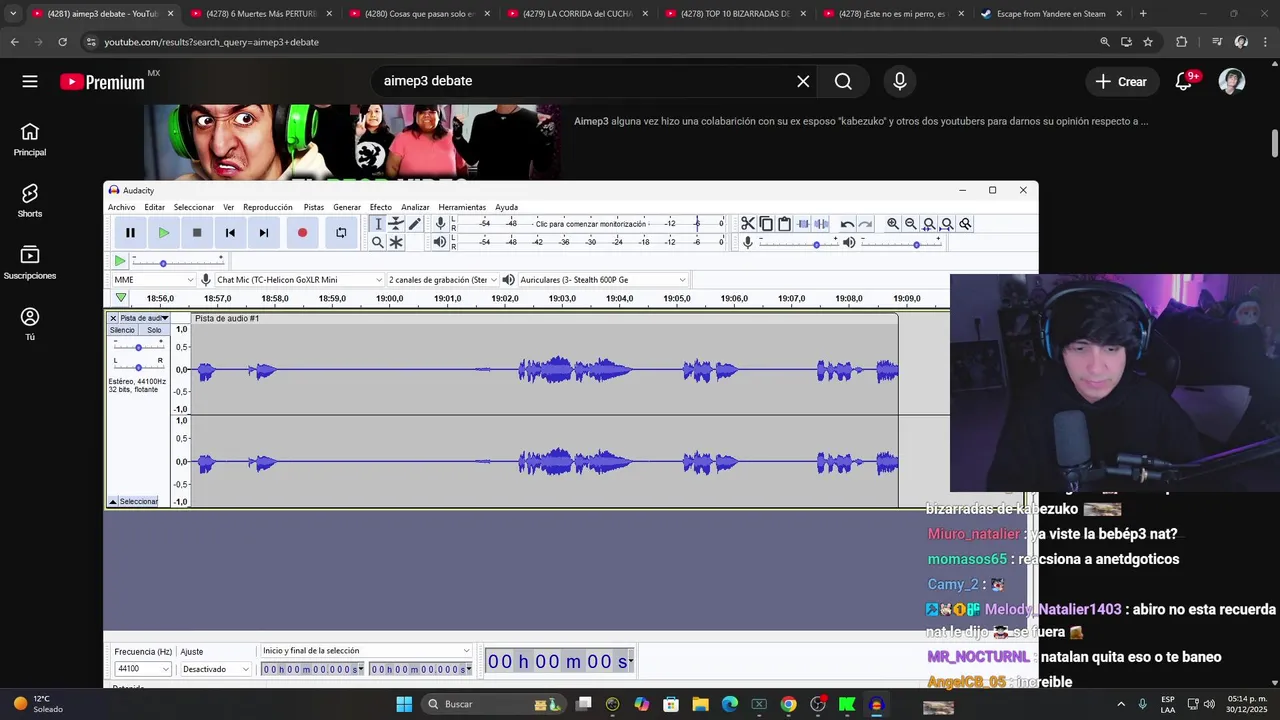Click the recording meter microphone icon
This screenshot has width=1280, height=720.
pos(440,224)
